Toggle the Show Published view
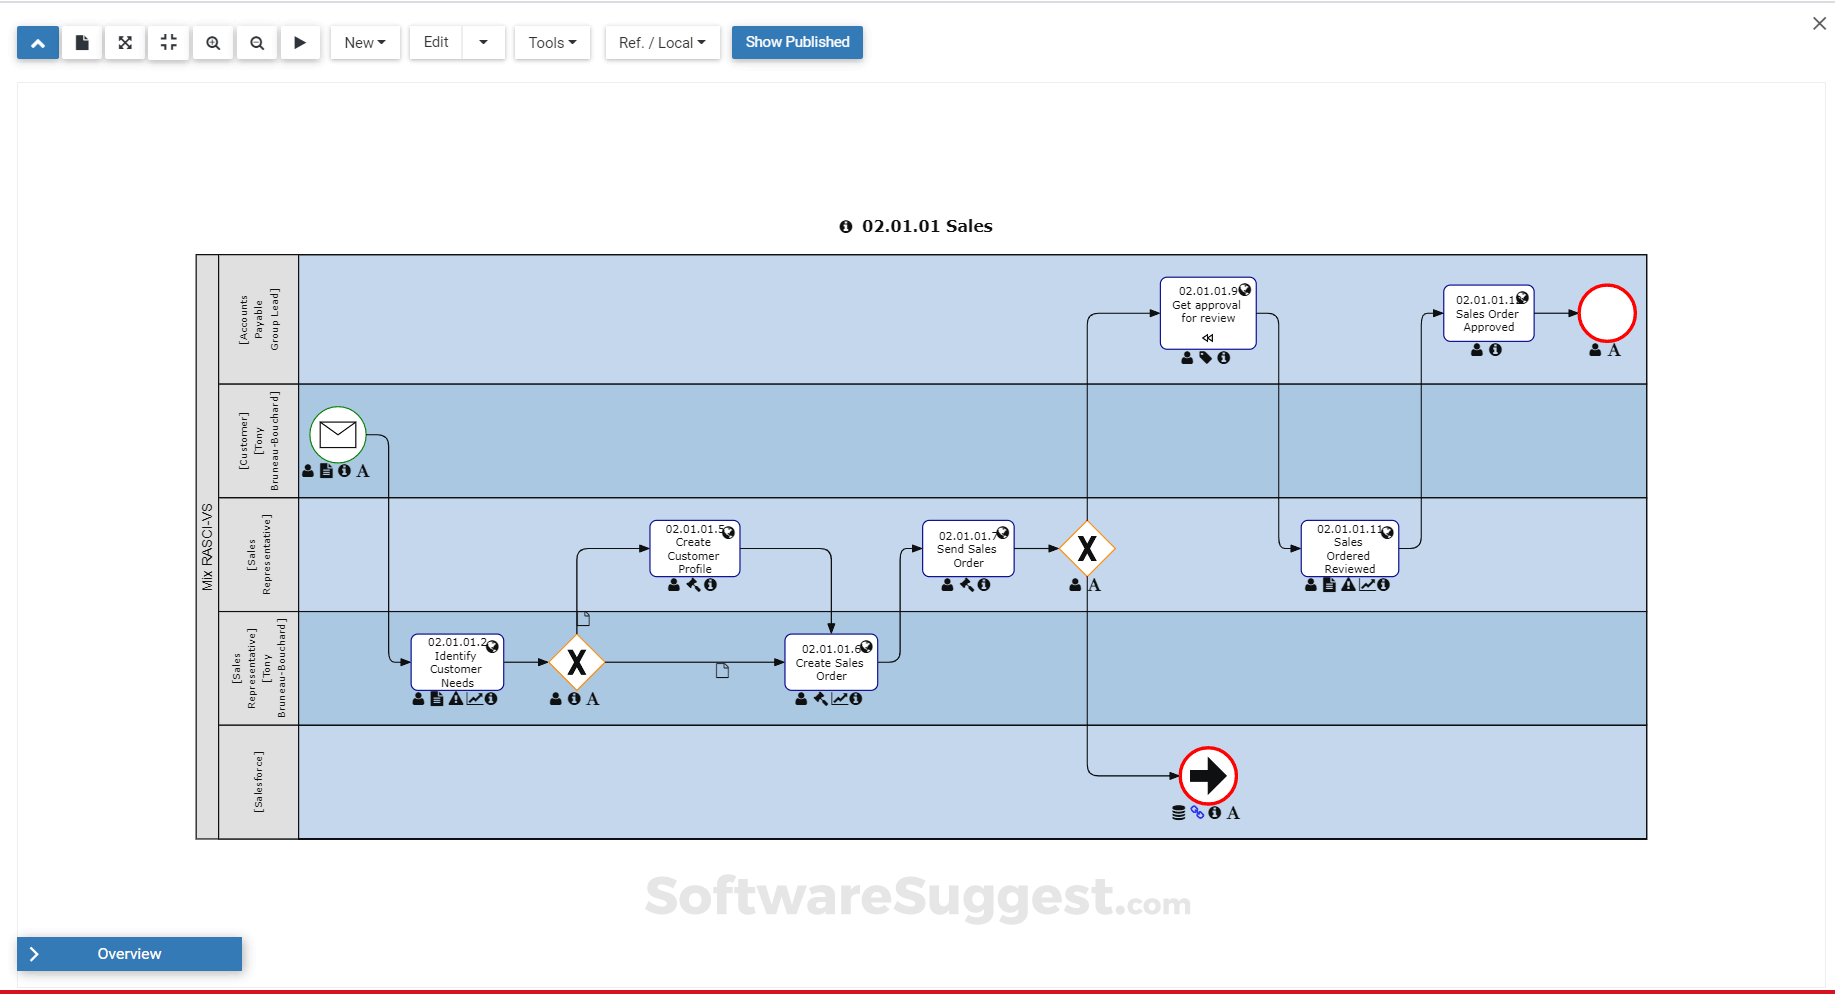 coord(796,42)
